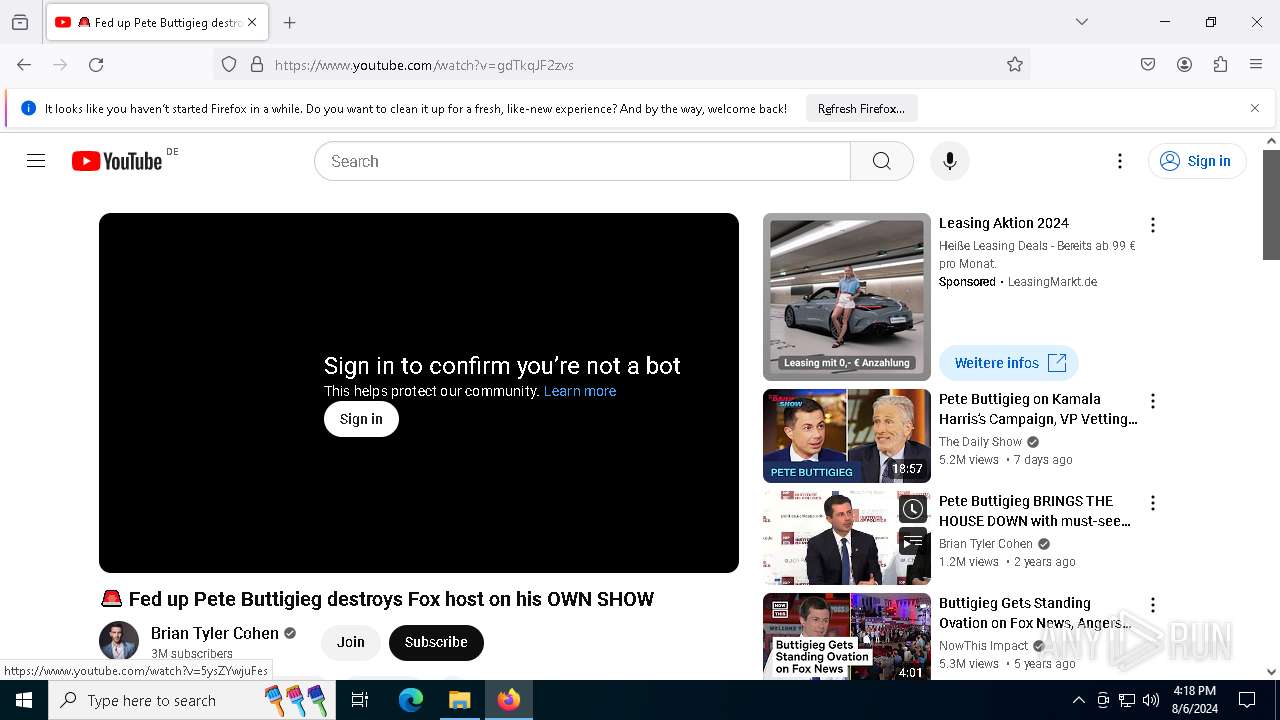This screenshot has width=1280, height=720.
Task: Open Firefox account icon
Action: (x=1184, y=65)
